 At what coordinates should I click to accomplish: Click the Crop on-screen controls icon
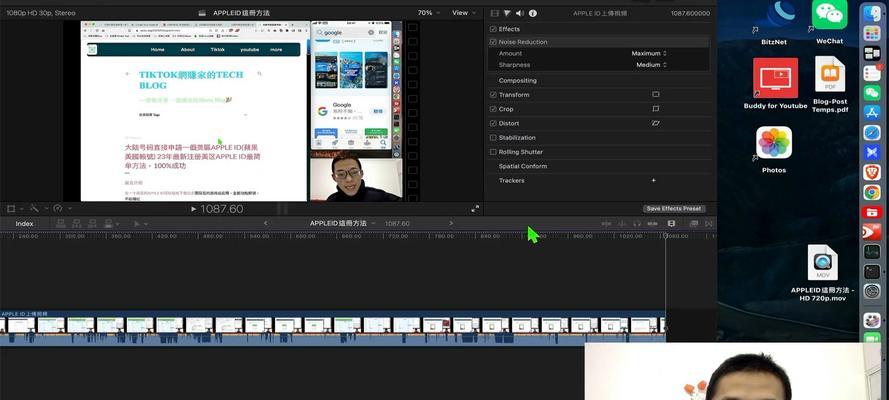655,109
